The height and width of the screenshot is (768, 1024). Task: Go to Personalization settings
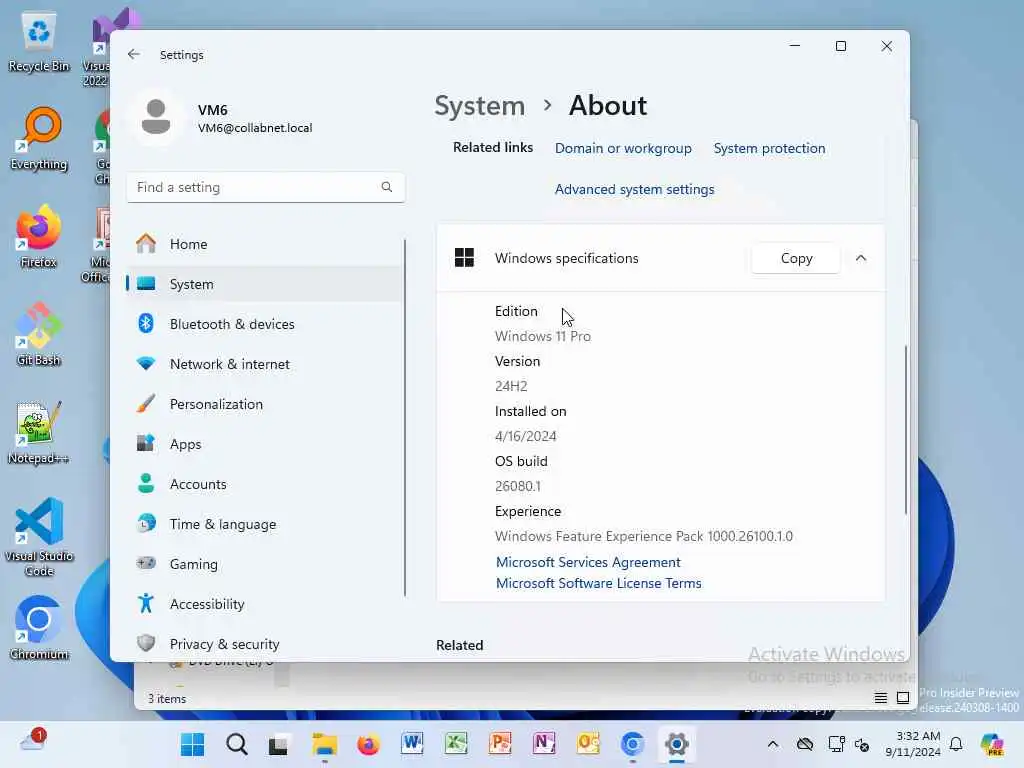pyautogui.click(x=264, y=404)
